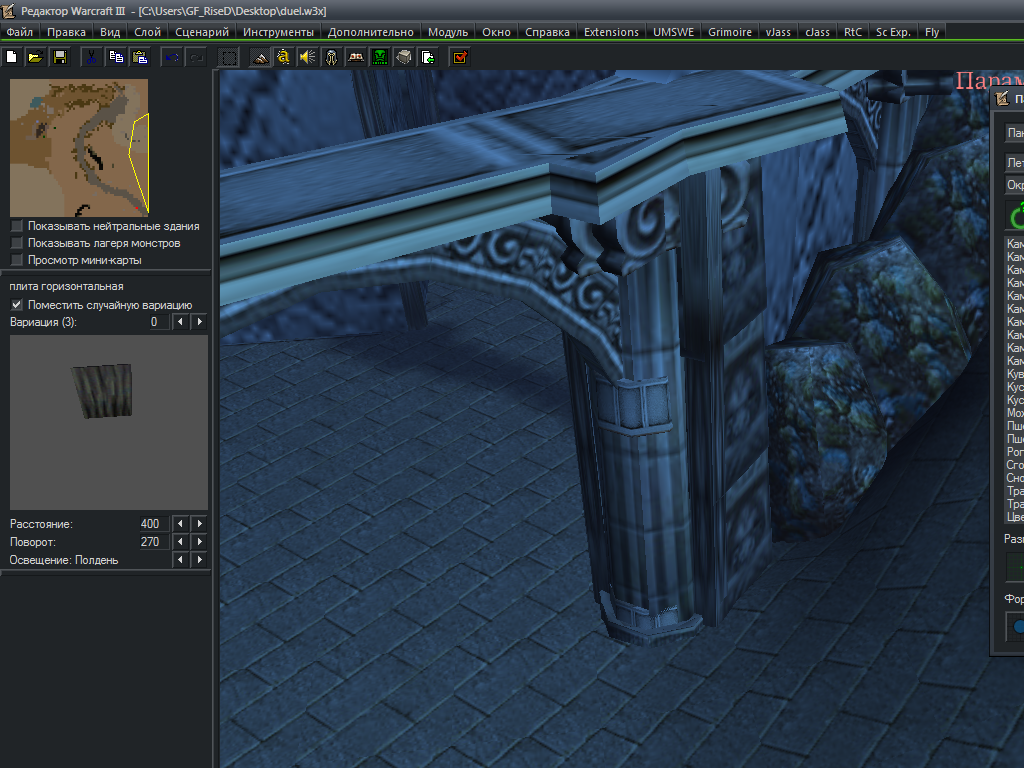Viewport: 1024px width, 768px height.
Task: Open the Object Editor helmet icon
Action: click(331, 57)
